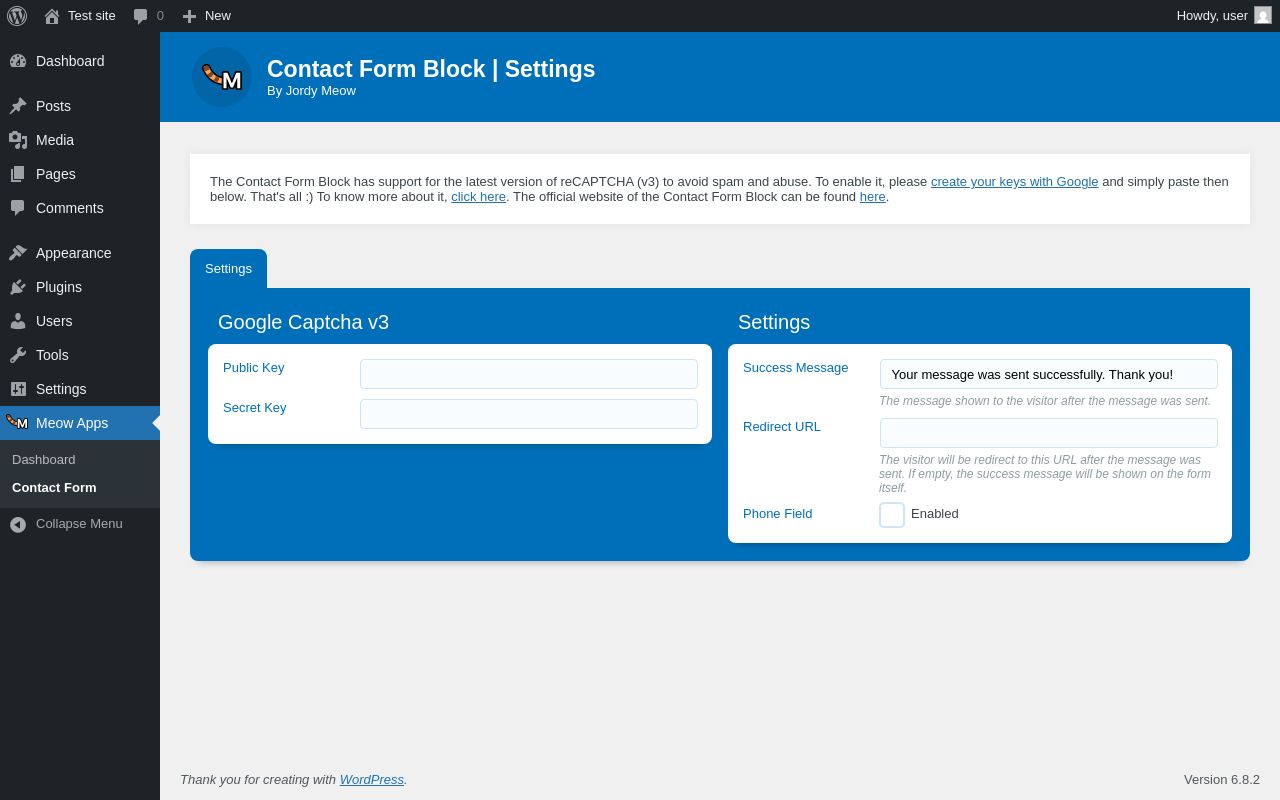Click the WordPress logo icon
Viewport: 1280px width, 800px height.
tap(17, 16)
